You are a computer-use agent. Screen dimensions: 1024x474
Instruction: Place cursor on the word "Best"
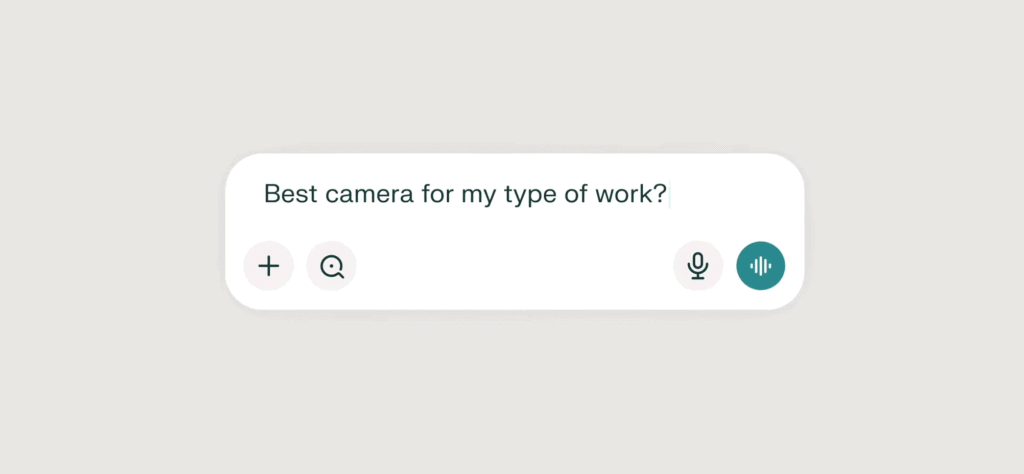[x=287, y=194]
